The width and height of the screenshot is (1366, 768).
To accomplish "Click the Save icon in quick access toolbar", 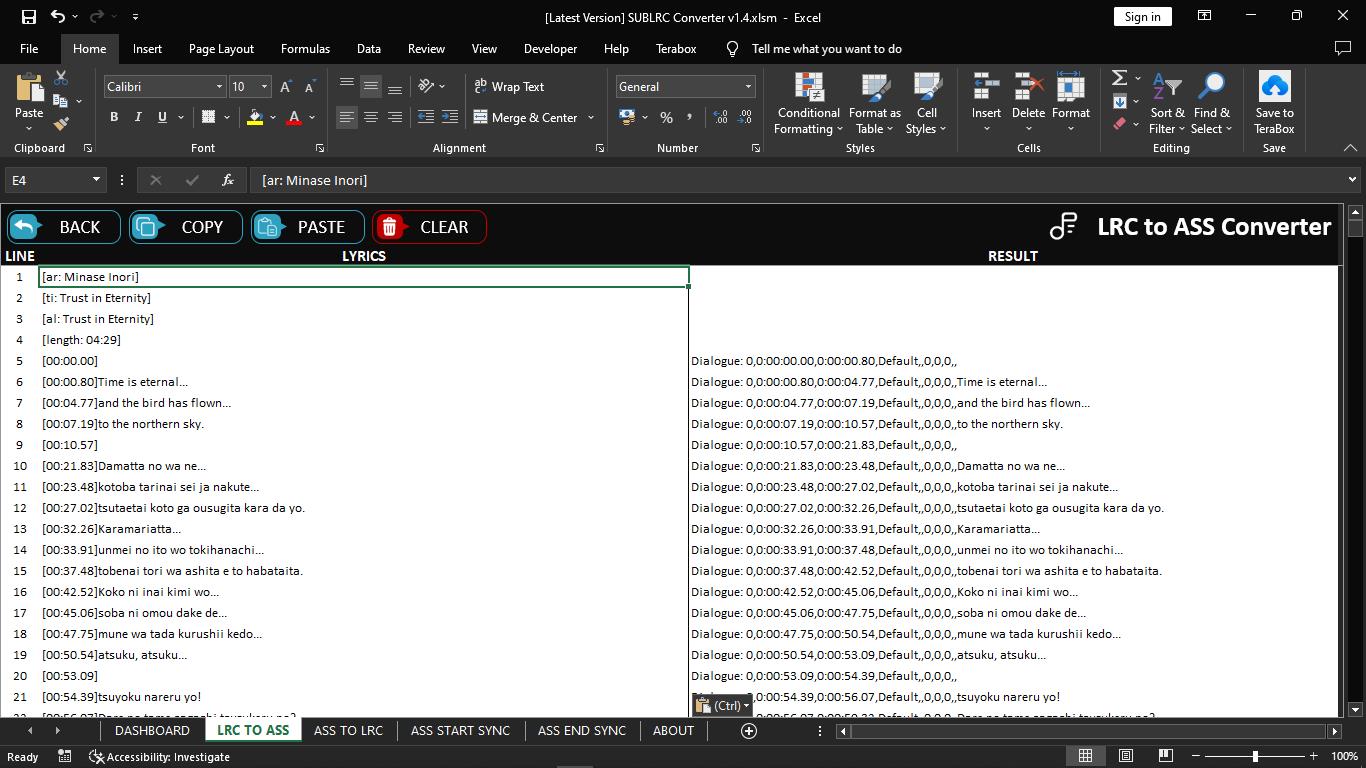I will coord(28,16).
